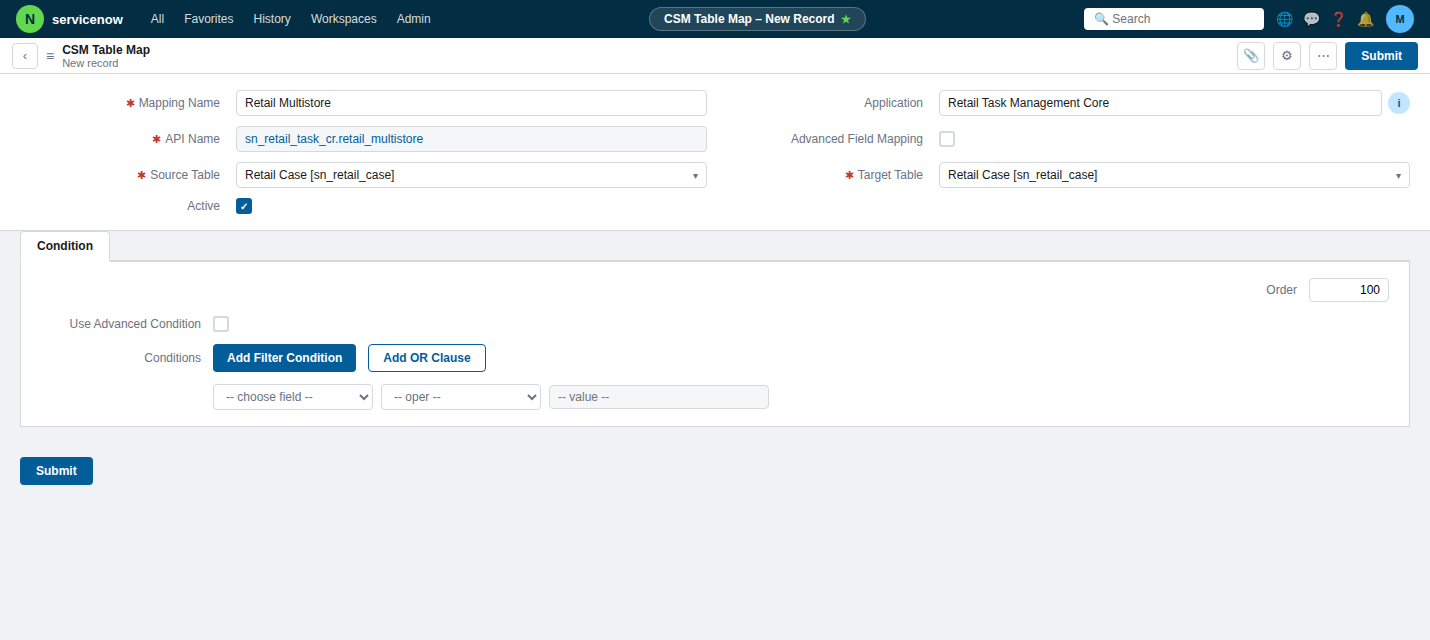This screenshot has width=1430, height=640.
Task: Click the ServiceNow logo icon
Action: pyautogui.click(x=30, y=19)
